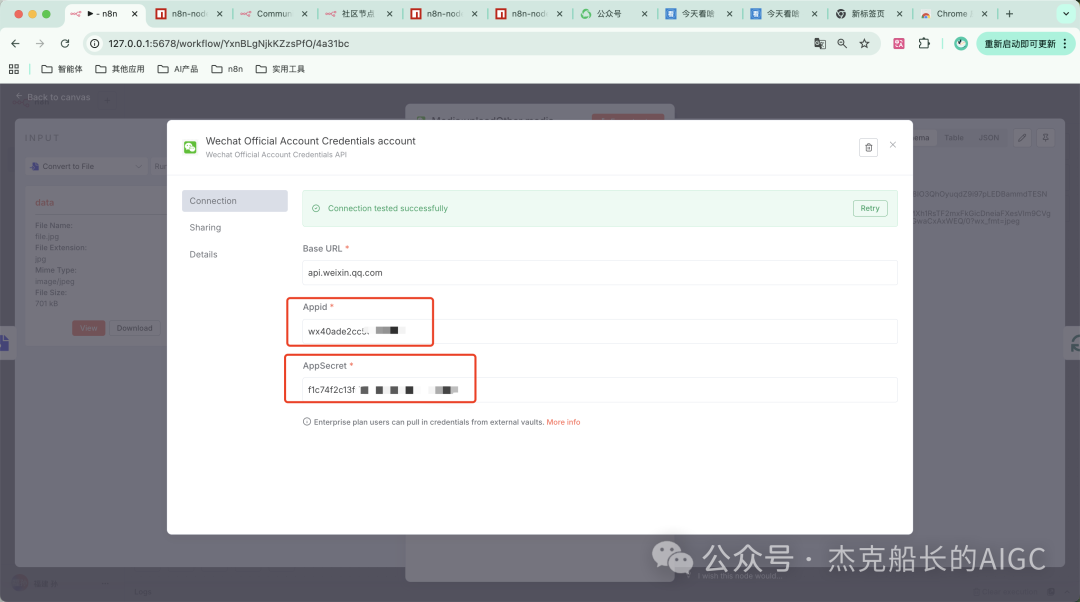Open the Sharing tab in the dialog

pyautogui.click(x=205, y=227)
